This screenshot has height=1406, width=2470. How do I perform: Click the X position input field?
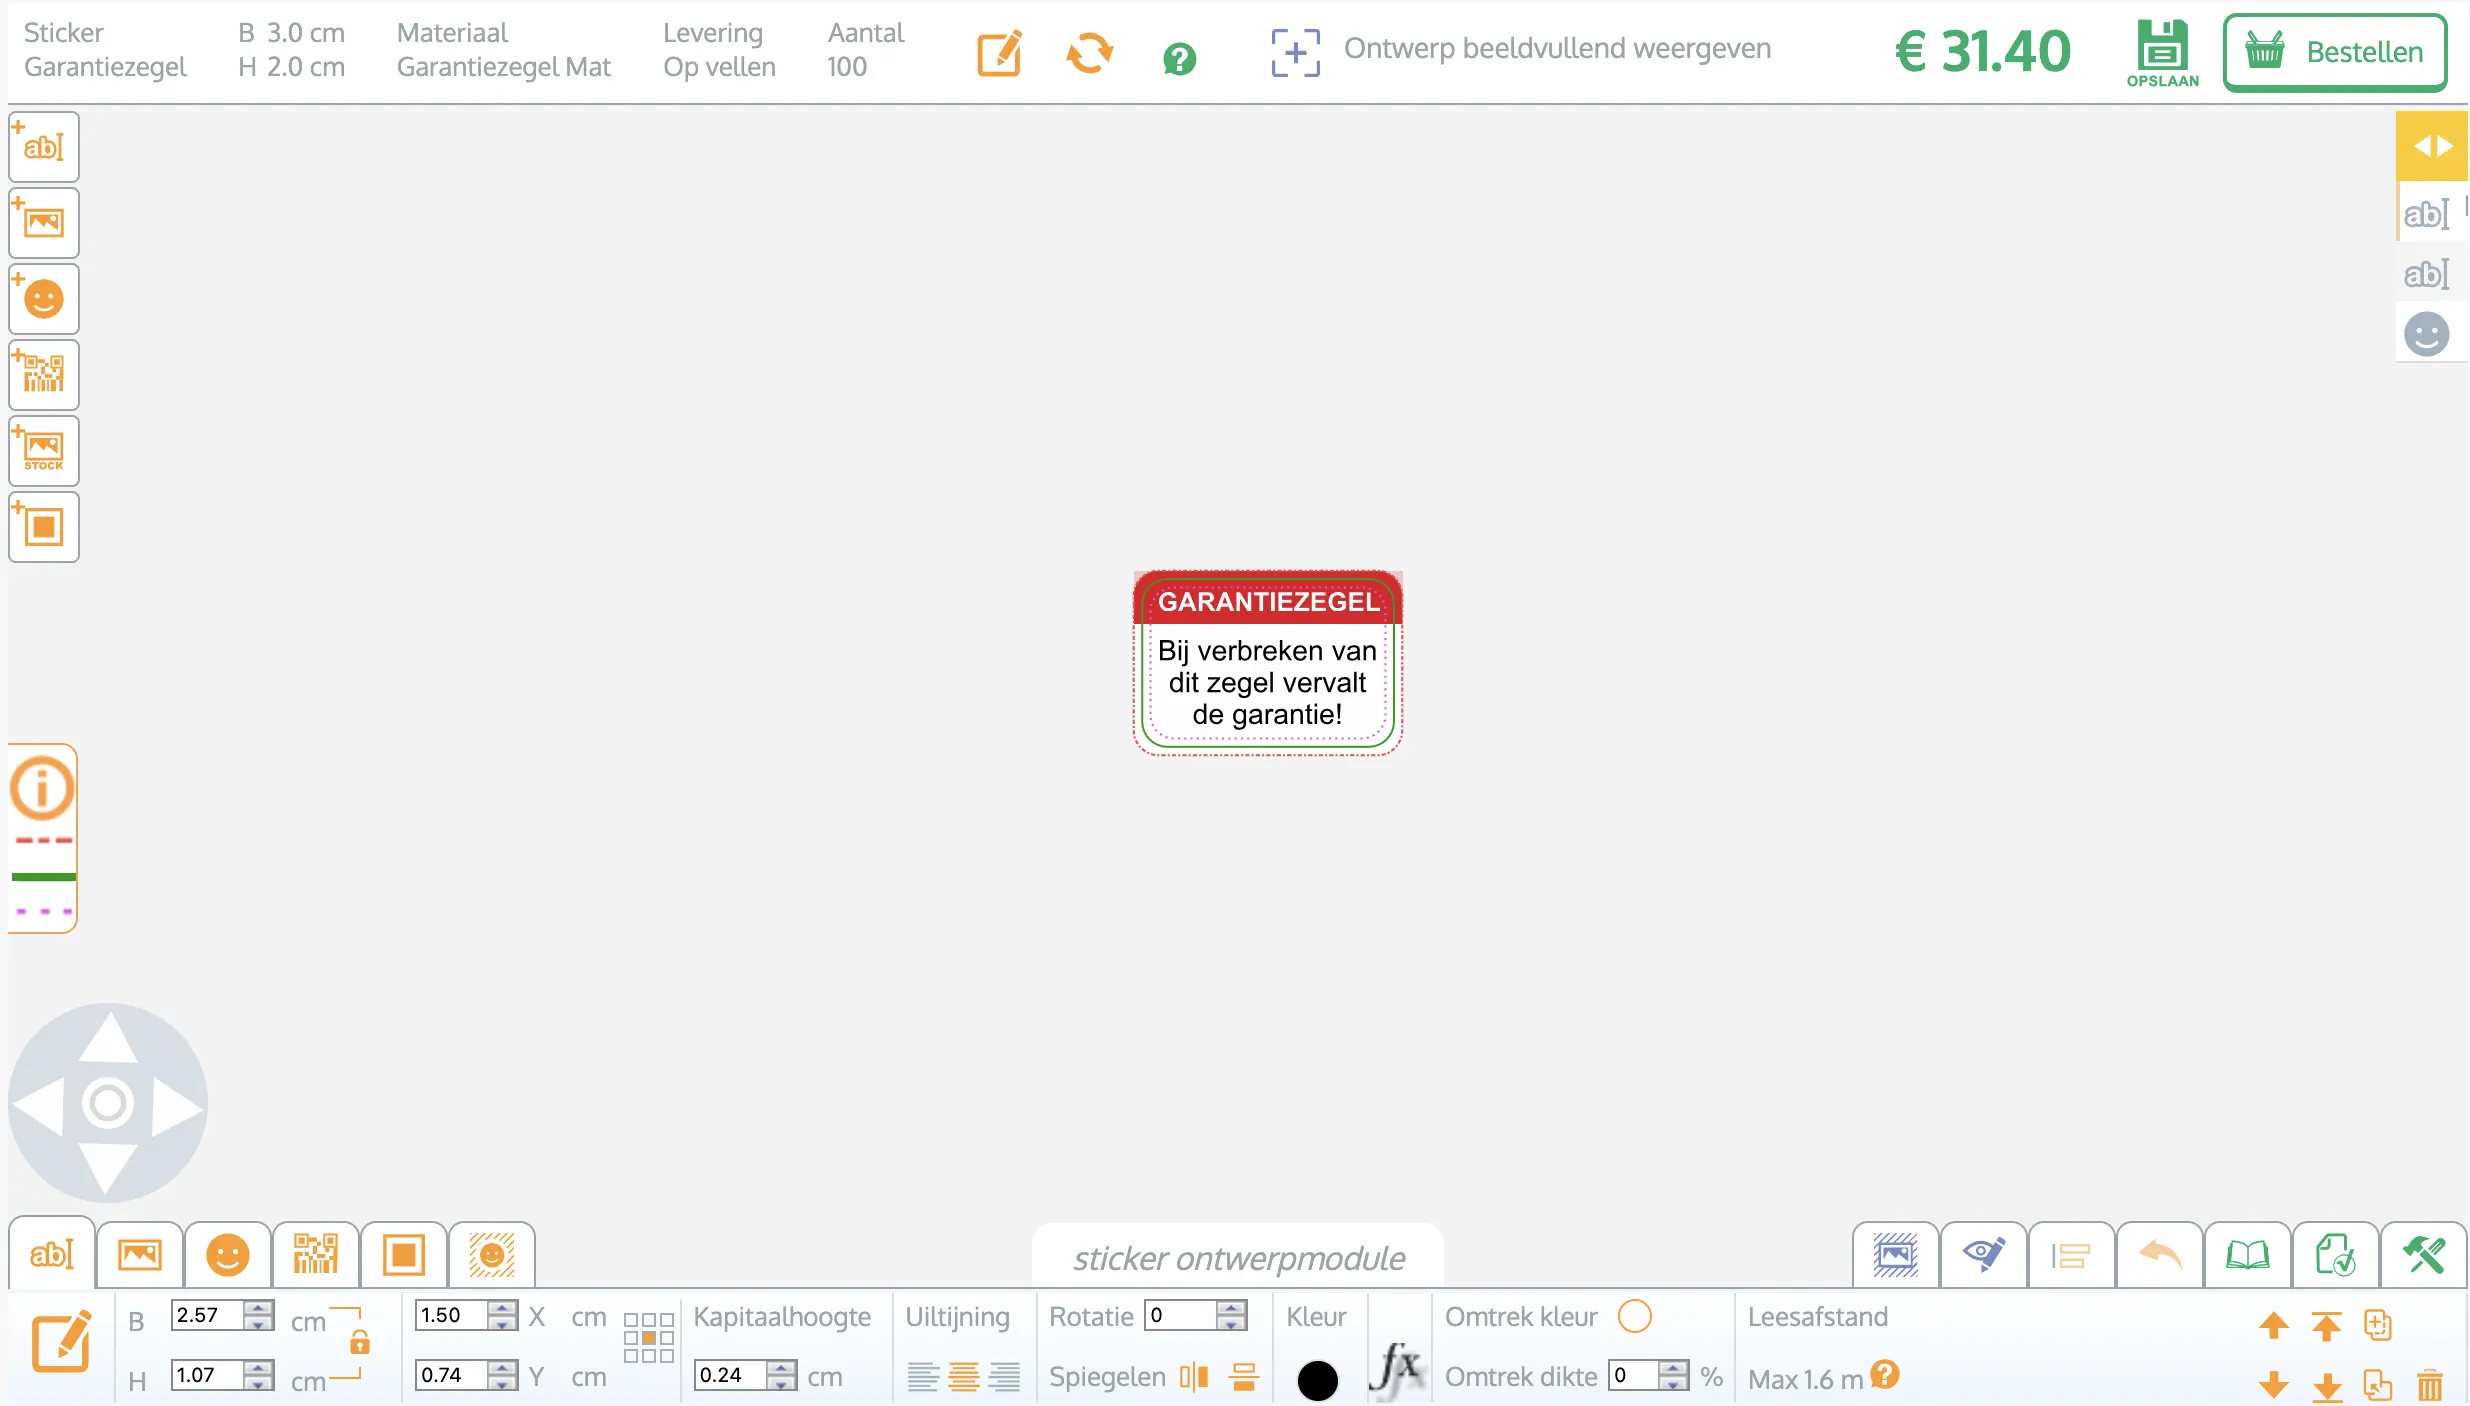click(x=451, y=1315)
